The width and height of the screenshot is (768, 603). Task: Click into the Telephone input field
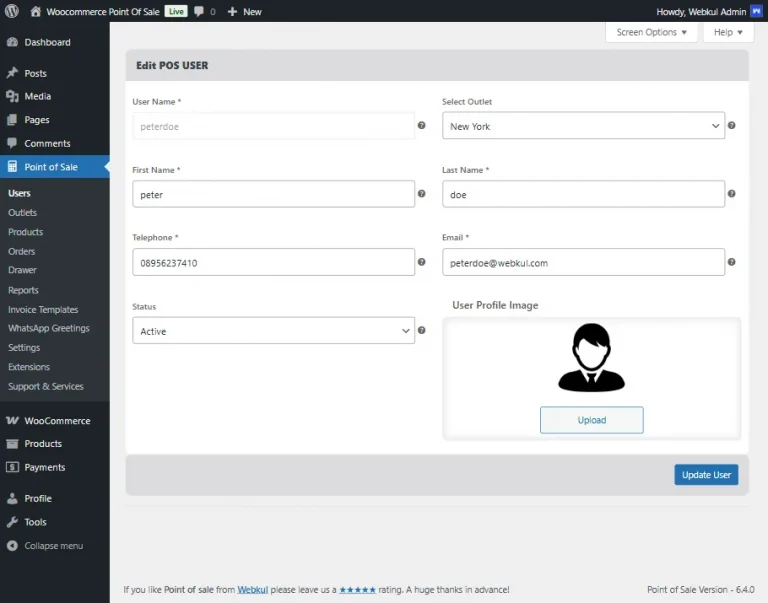click(x=273, y=262)
